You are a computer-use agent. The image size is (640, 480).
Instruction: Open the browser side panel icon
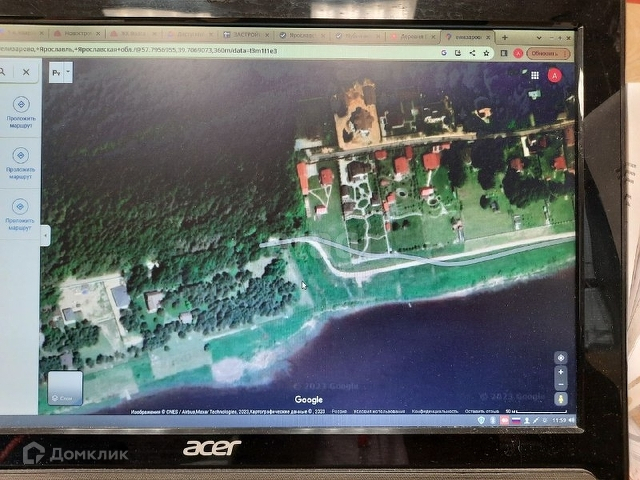[504, 53]
